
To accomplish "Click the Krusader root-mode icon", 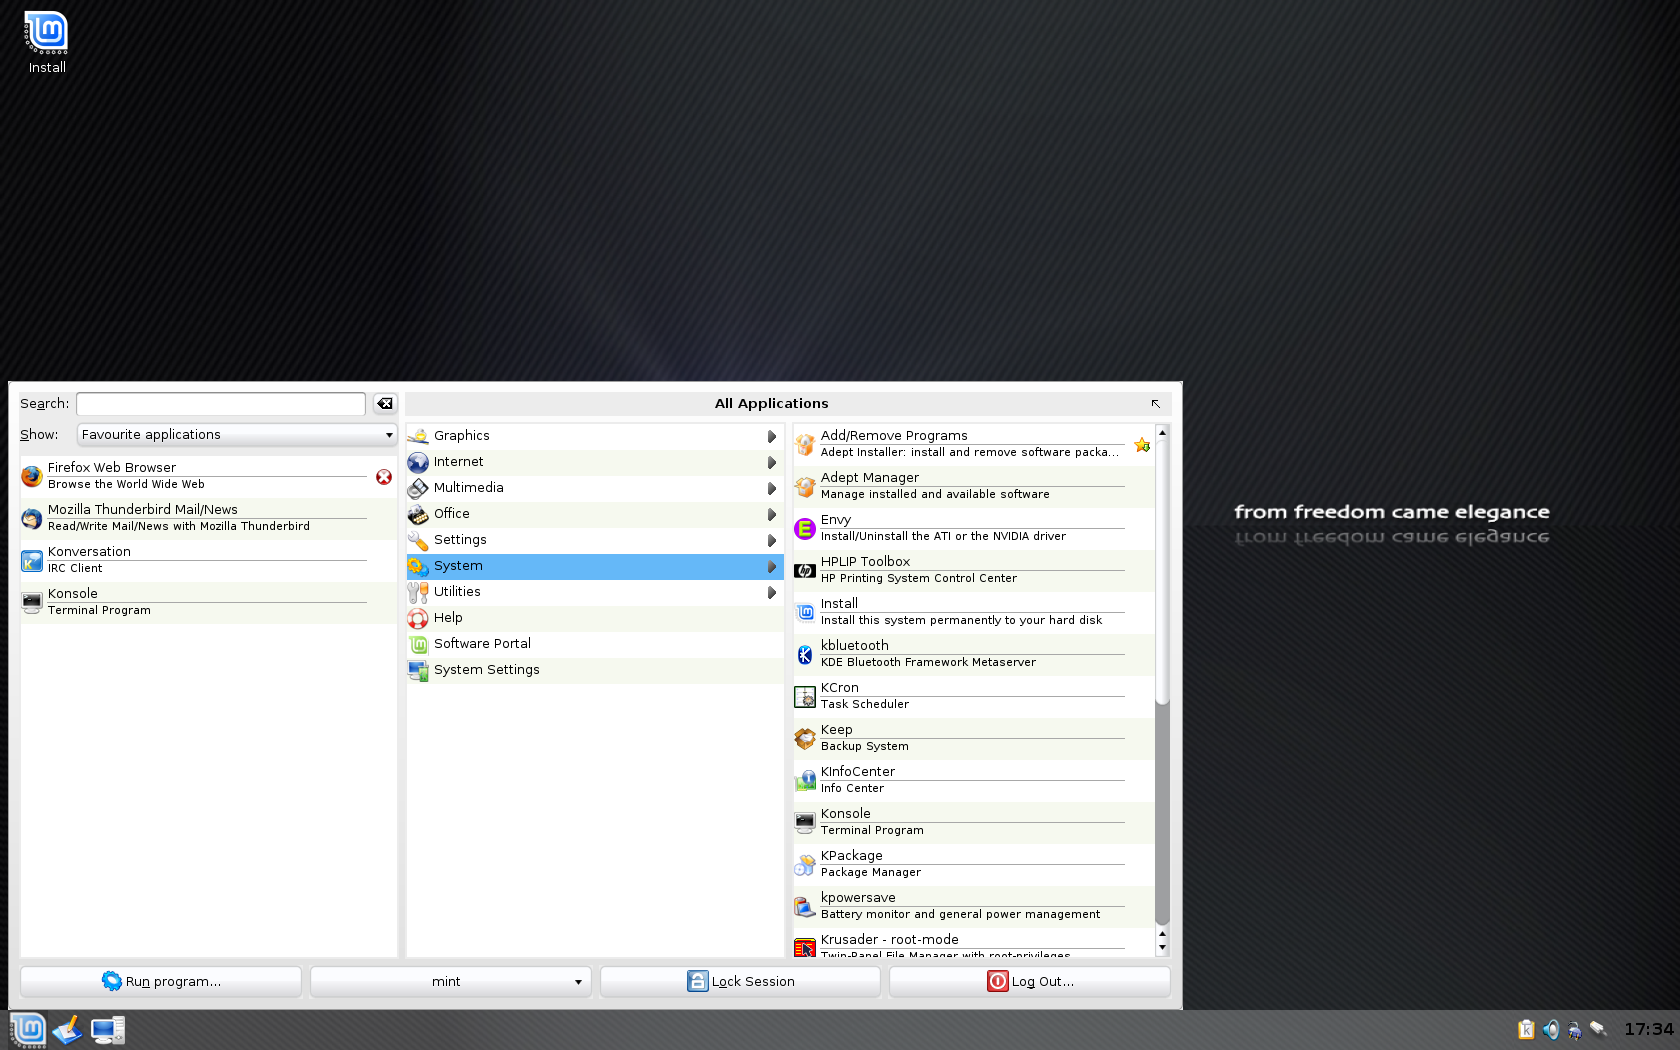I will [805, 946].
